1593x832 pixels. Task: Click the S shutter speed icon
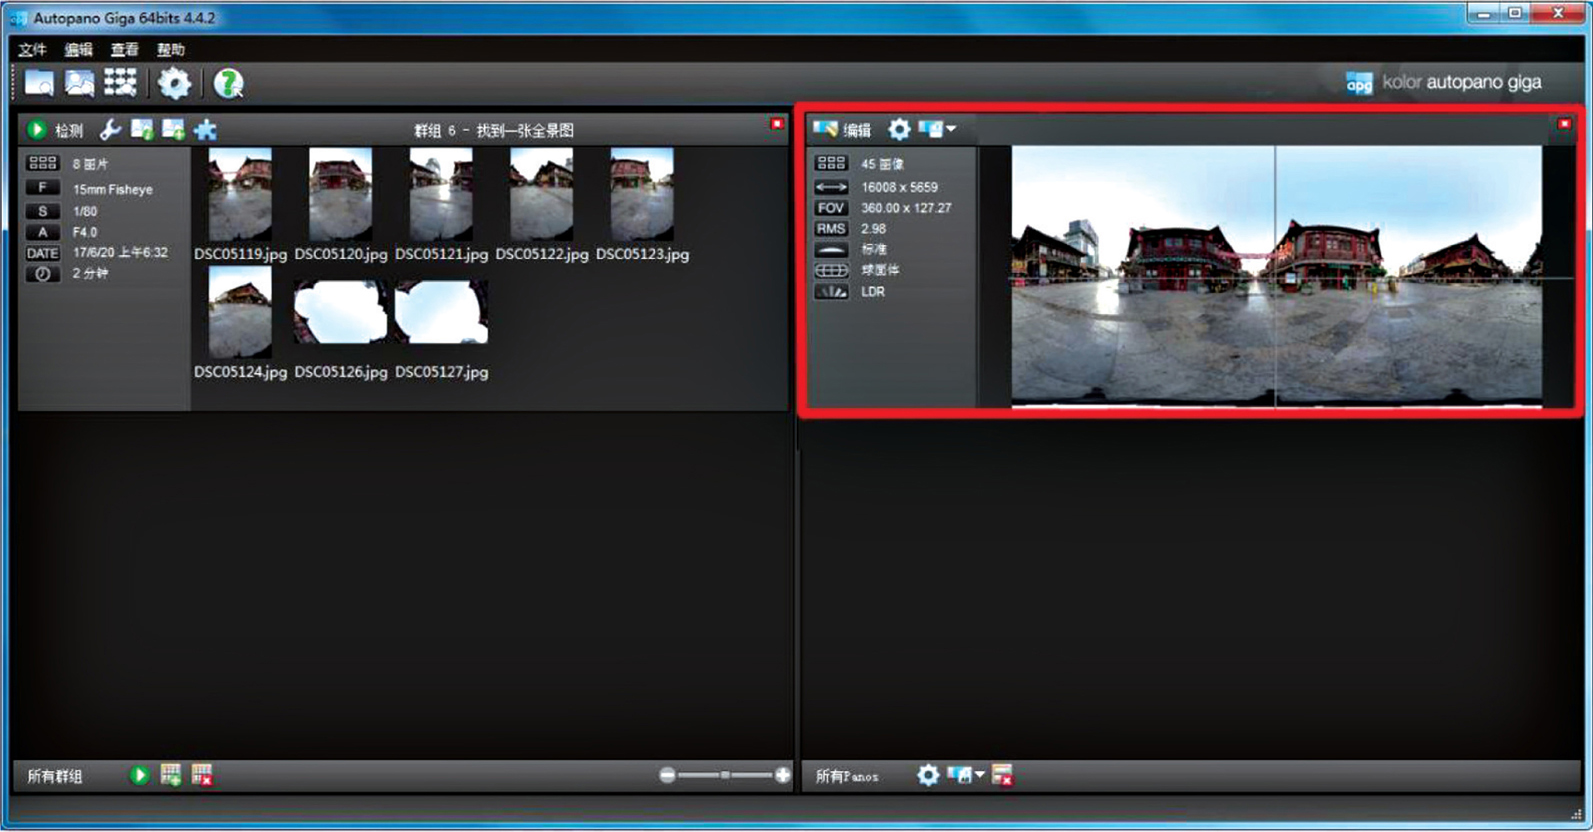42,211
